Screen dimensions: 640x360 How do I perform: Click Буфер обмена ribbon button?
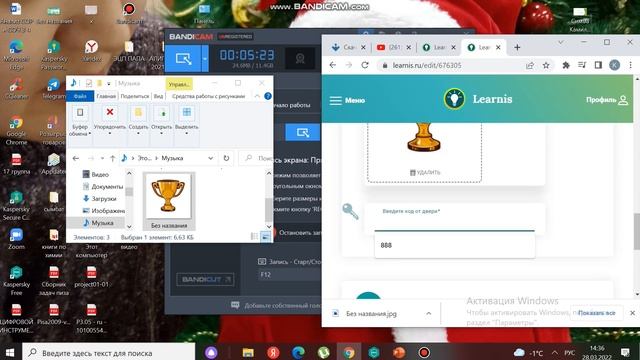80,121
